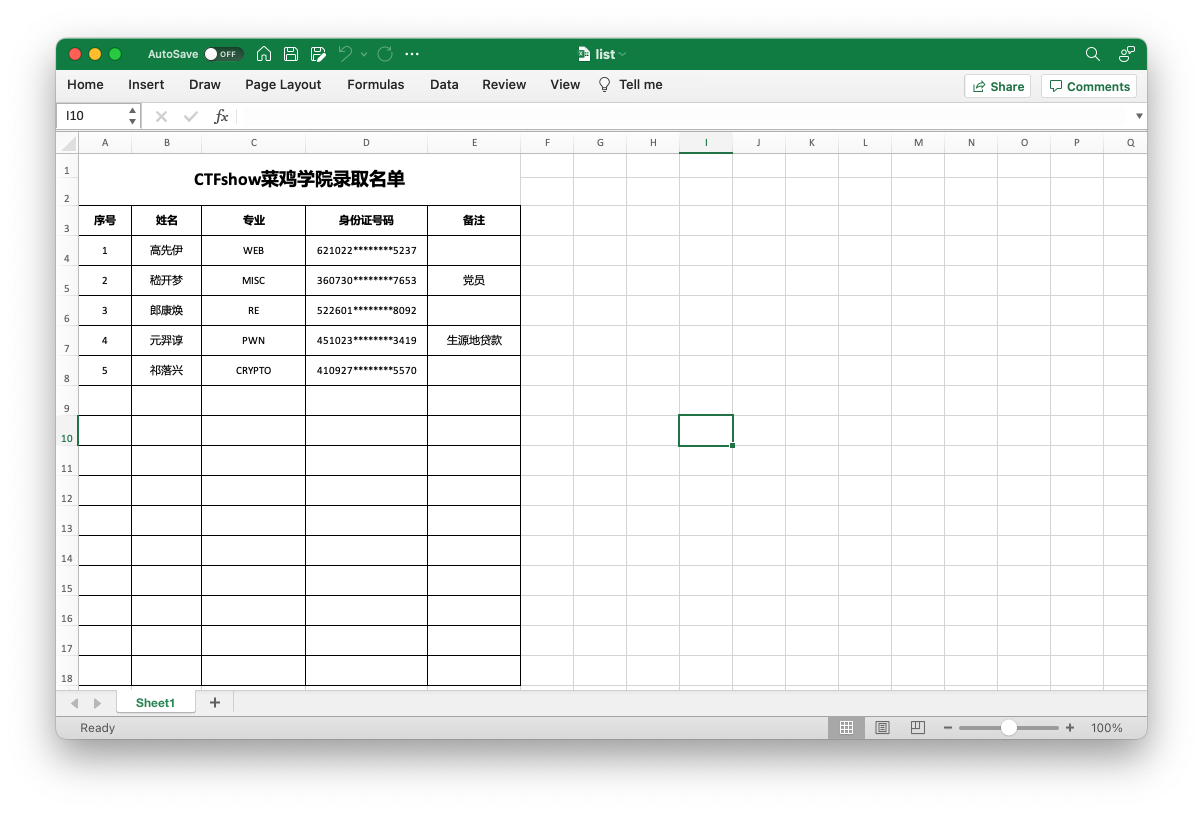Image resolution: width=1203 pixels, height=813 pixels.
Task: Toggle the AutoSave switch
Action: click(223, 54)
